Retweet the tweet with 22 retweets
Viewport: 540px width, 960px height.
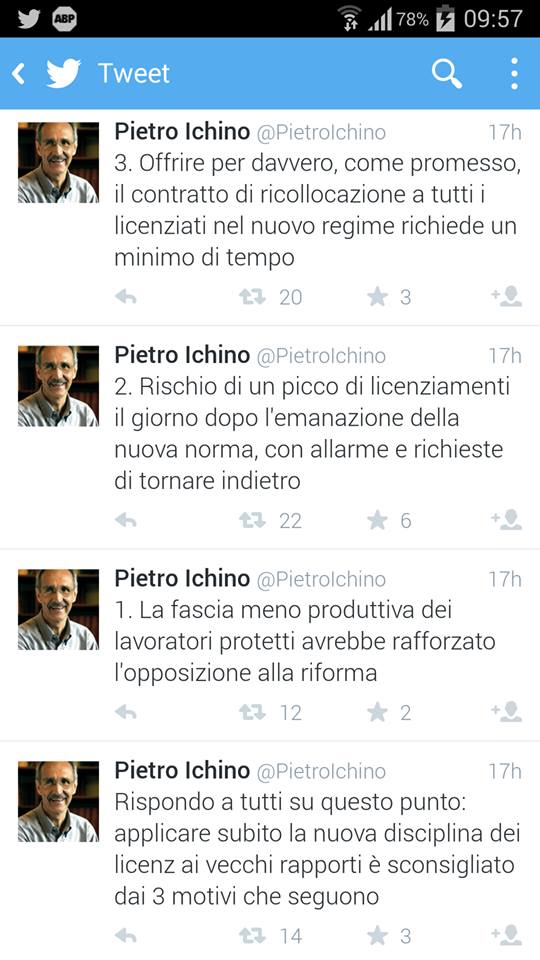(x=252, y=520)
